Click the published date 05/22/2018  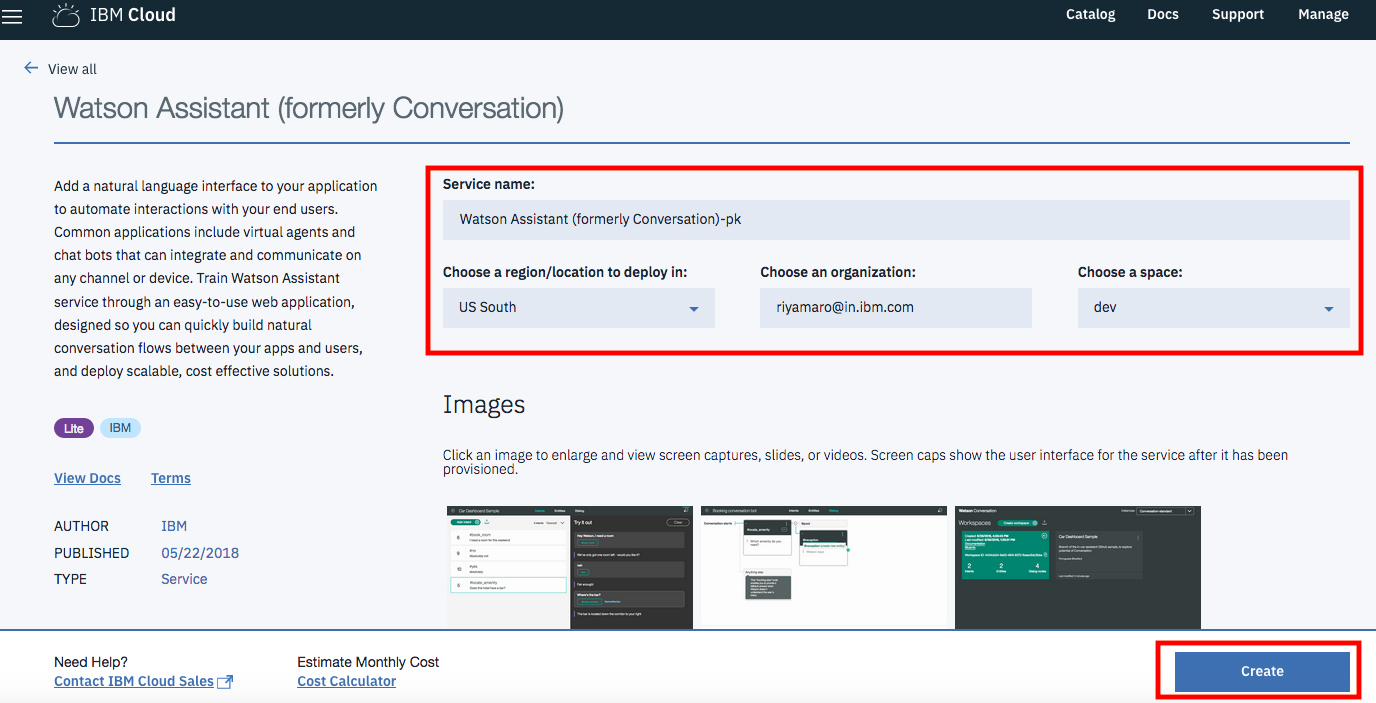coord(200,553)
